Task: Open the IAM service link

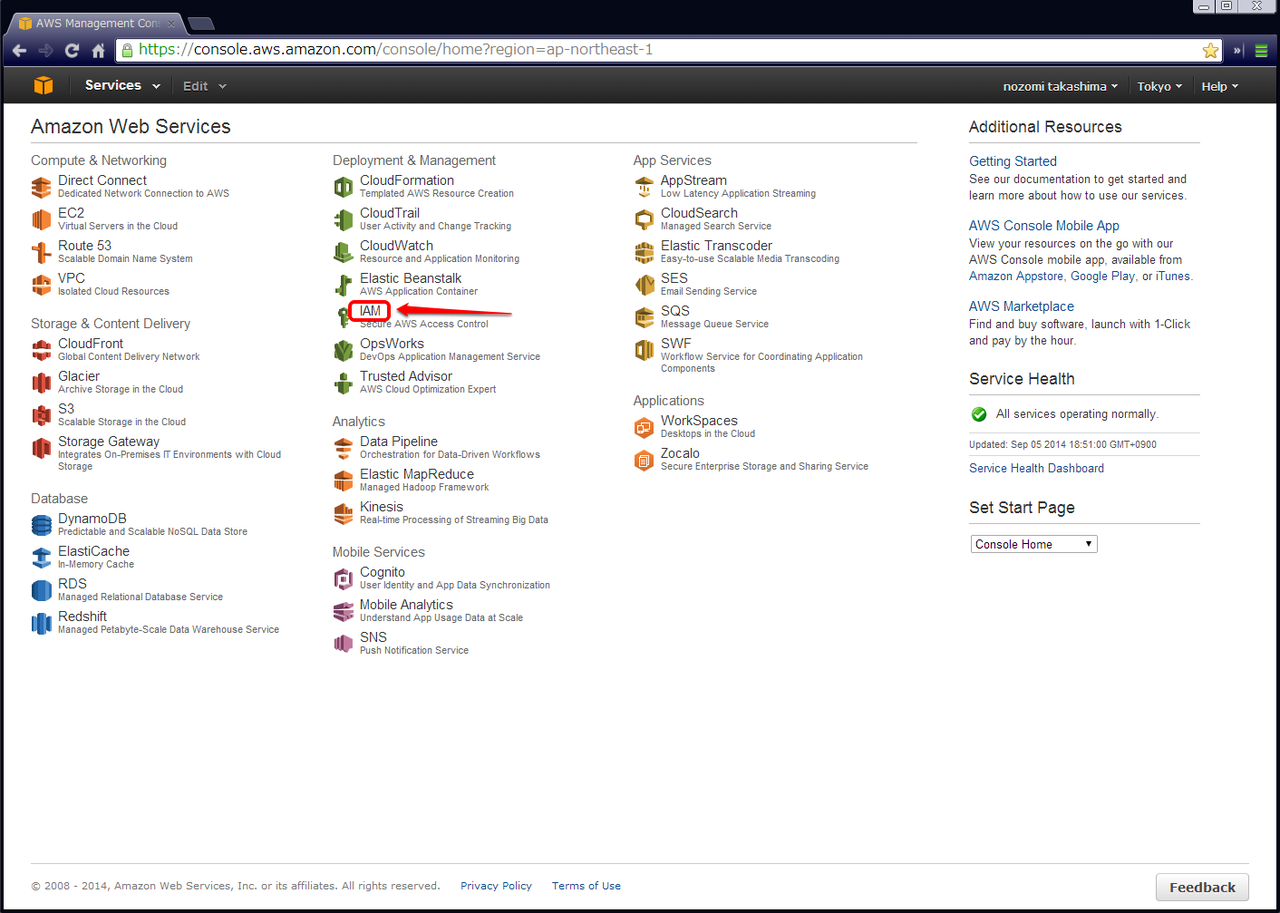Action: click(x=370, y=311)
